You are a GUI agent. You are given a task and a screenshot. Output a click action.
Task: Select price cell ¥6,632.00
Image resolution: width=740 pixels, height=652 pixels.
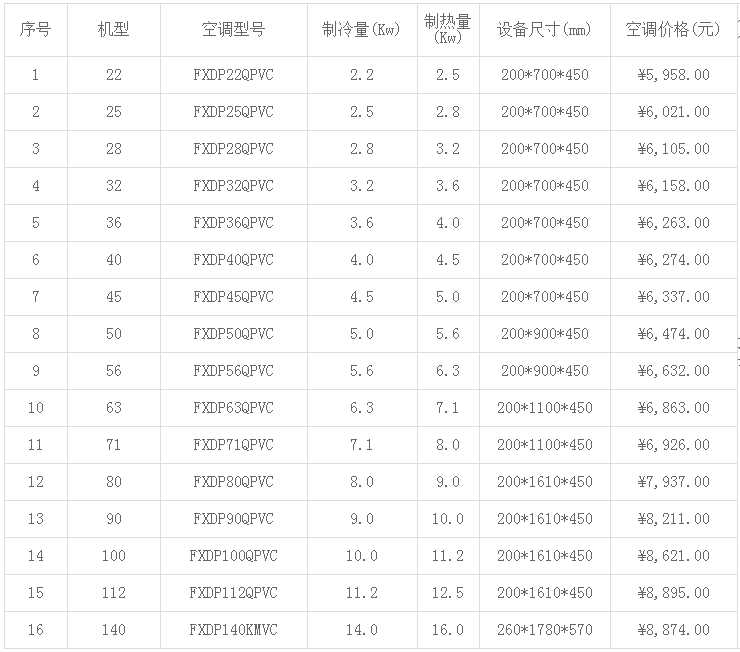pyautogui.click(x=673, y=371)
